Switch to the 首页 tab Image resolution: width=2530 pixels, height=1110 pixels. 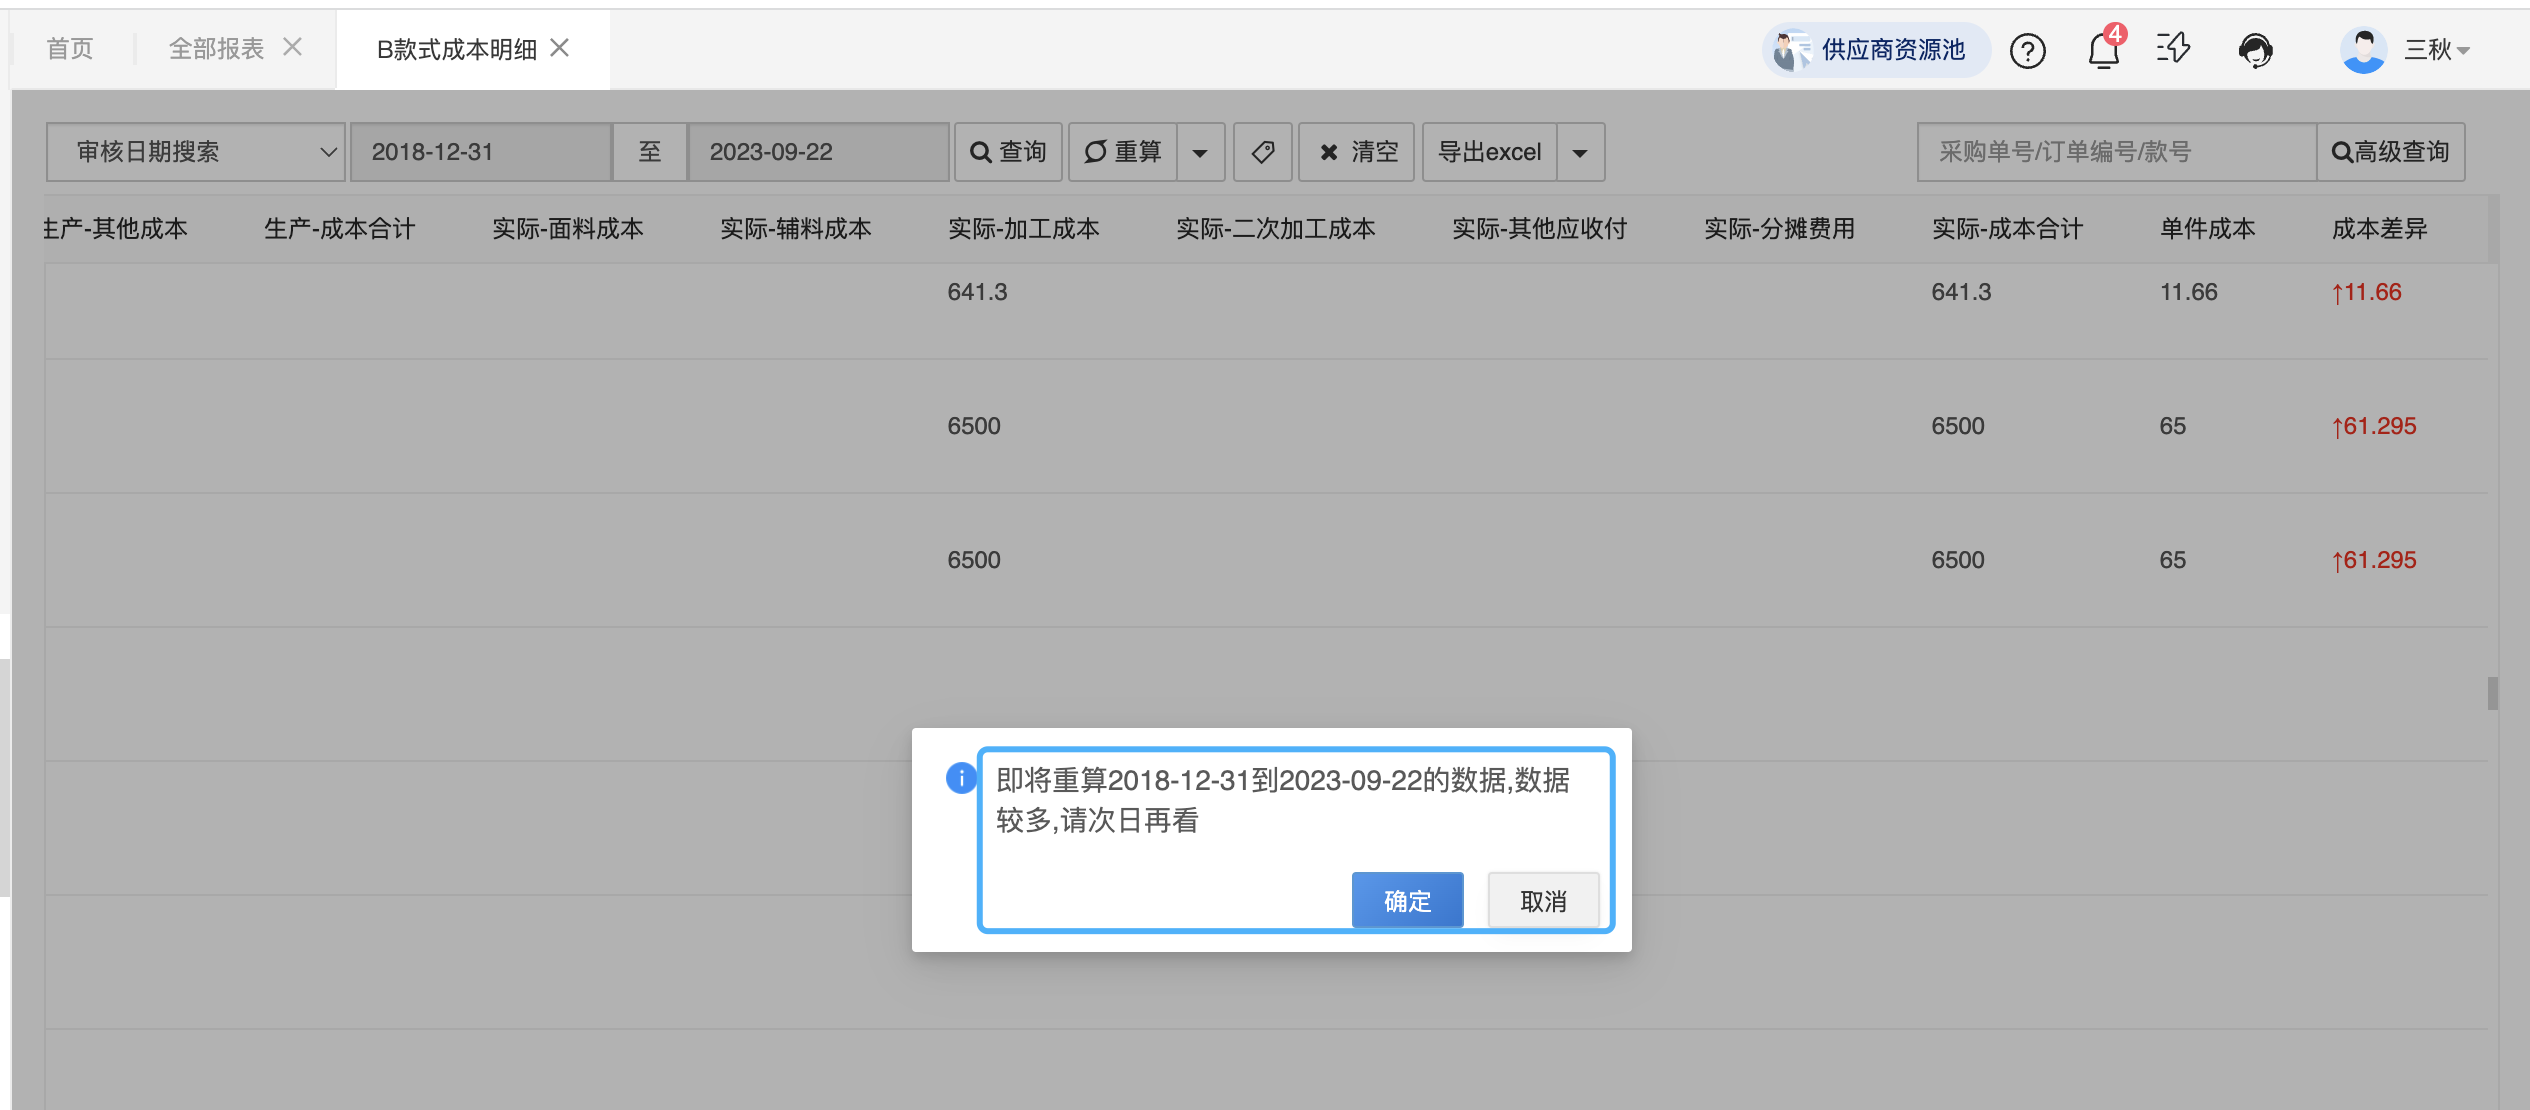pyautogui.click(x=70, y=49)
